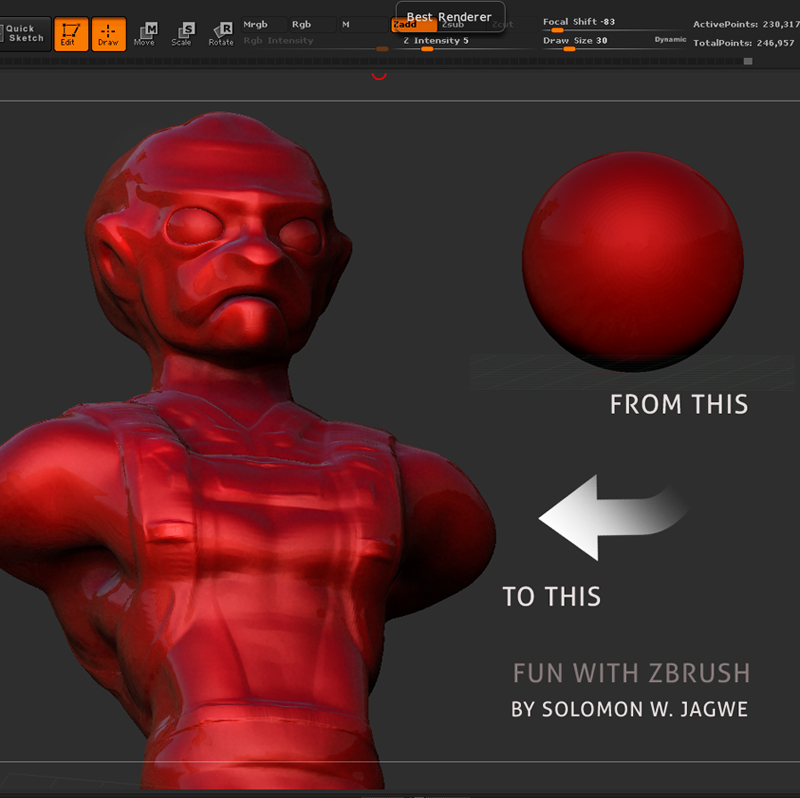Screen dimensions: 800x798
Task: Click the ActivePoints: 230,317 readout
Action: tap(746, 24)
